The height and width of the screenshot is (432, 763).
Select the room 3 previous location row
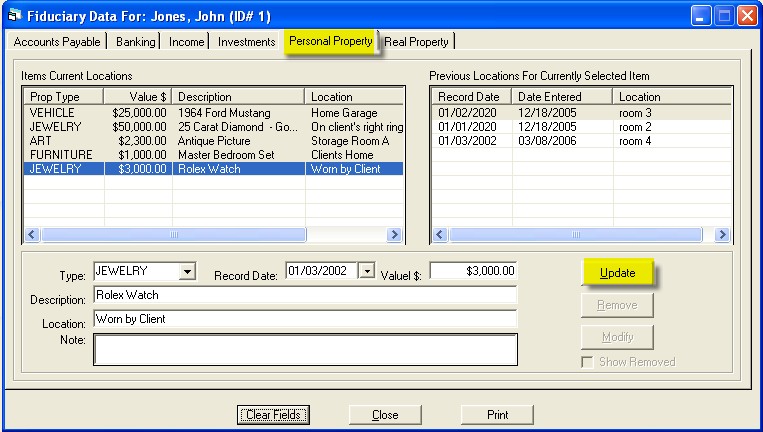point(581,113)
